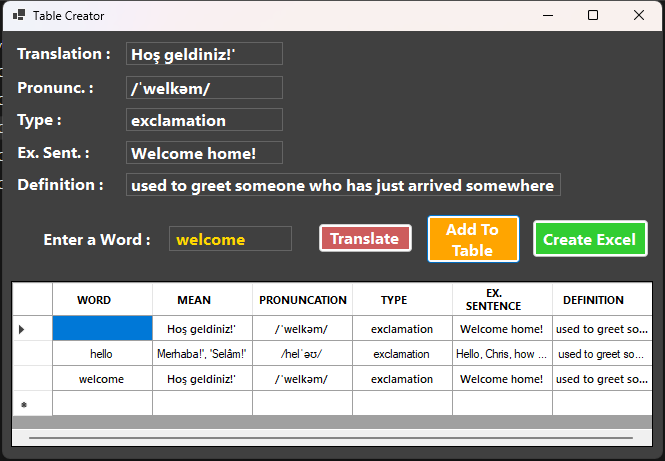Image resolution: width=665 pixels, height=461 pixels.
Task: Select the 'hello' cell in the WORD column
Action: point(102,354)
